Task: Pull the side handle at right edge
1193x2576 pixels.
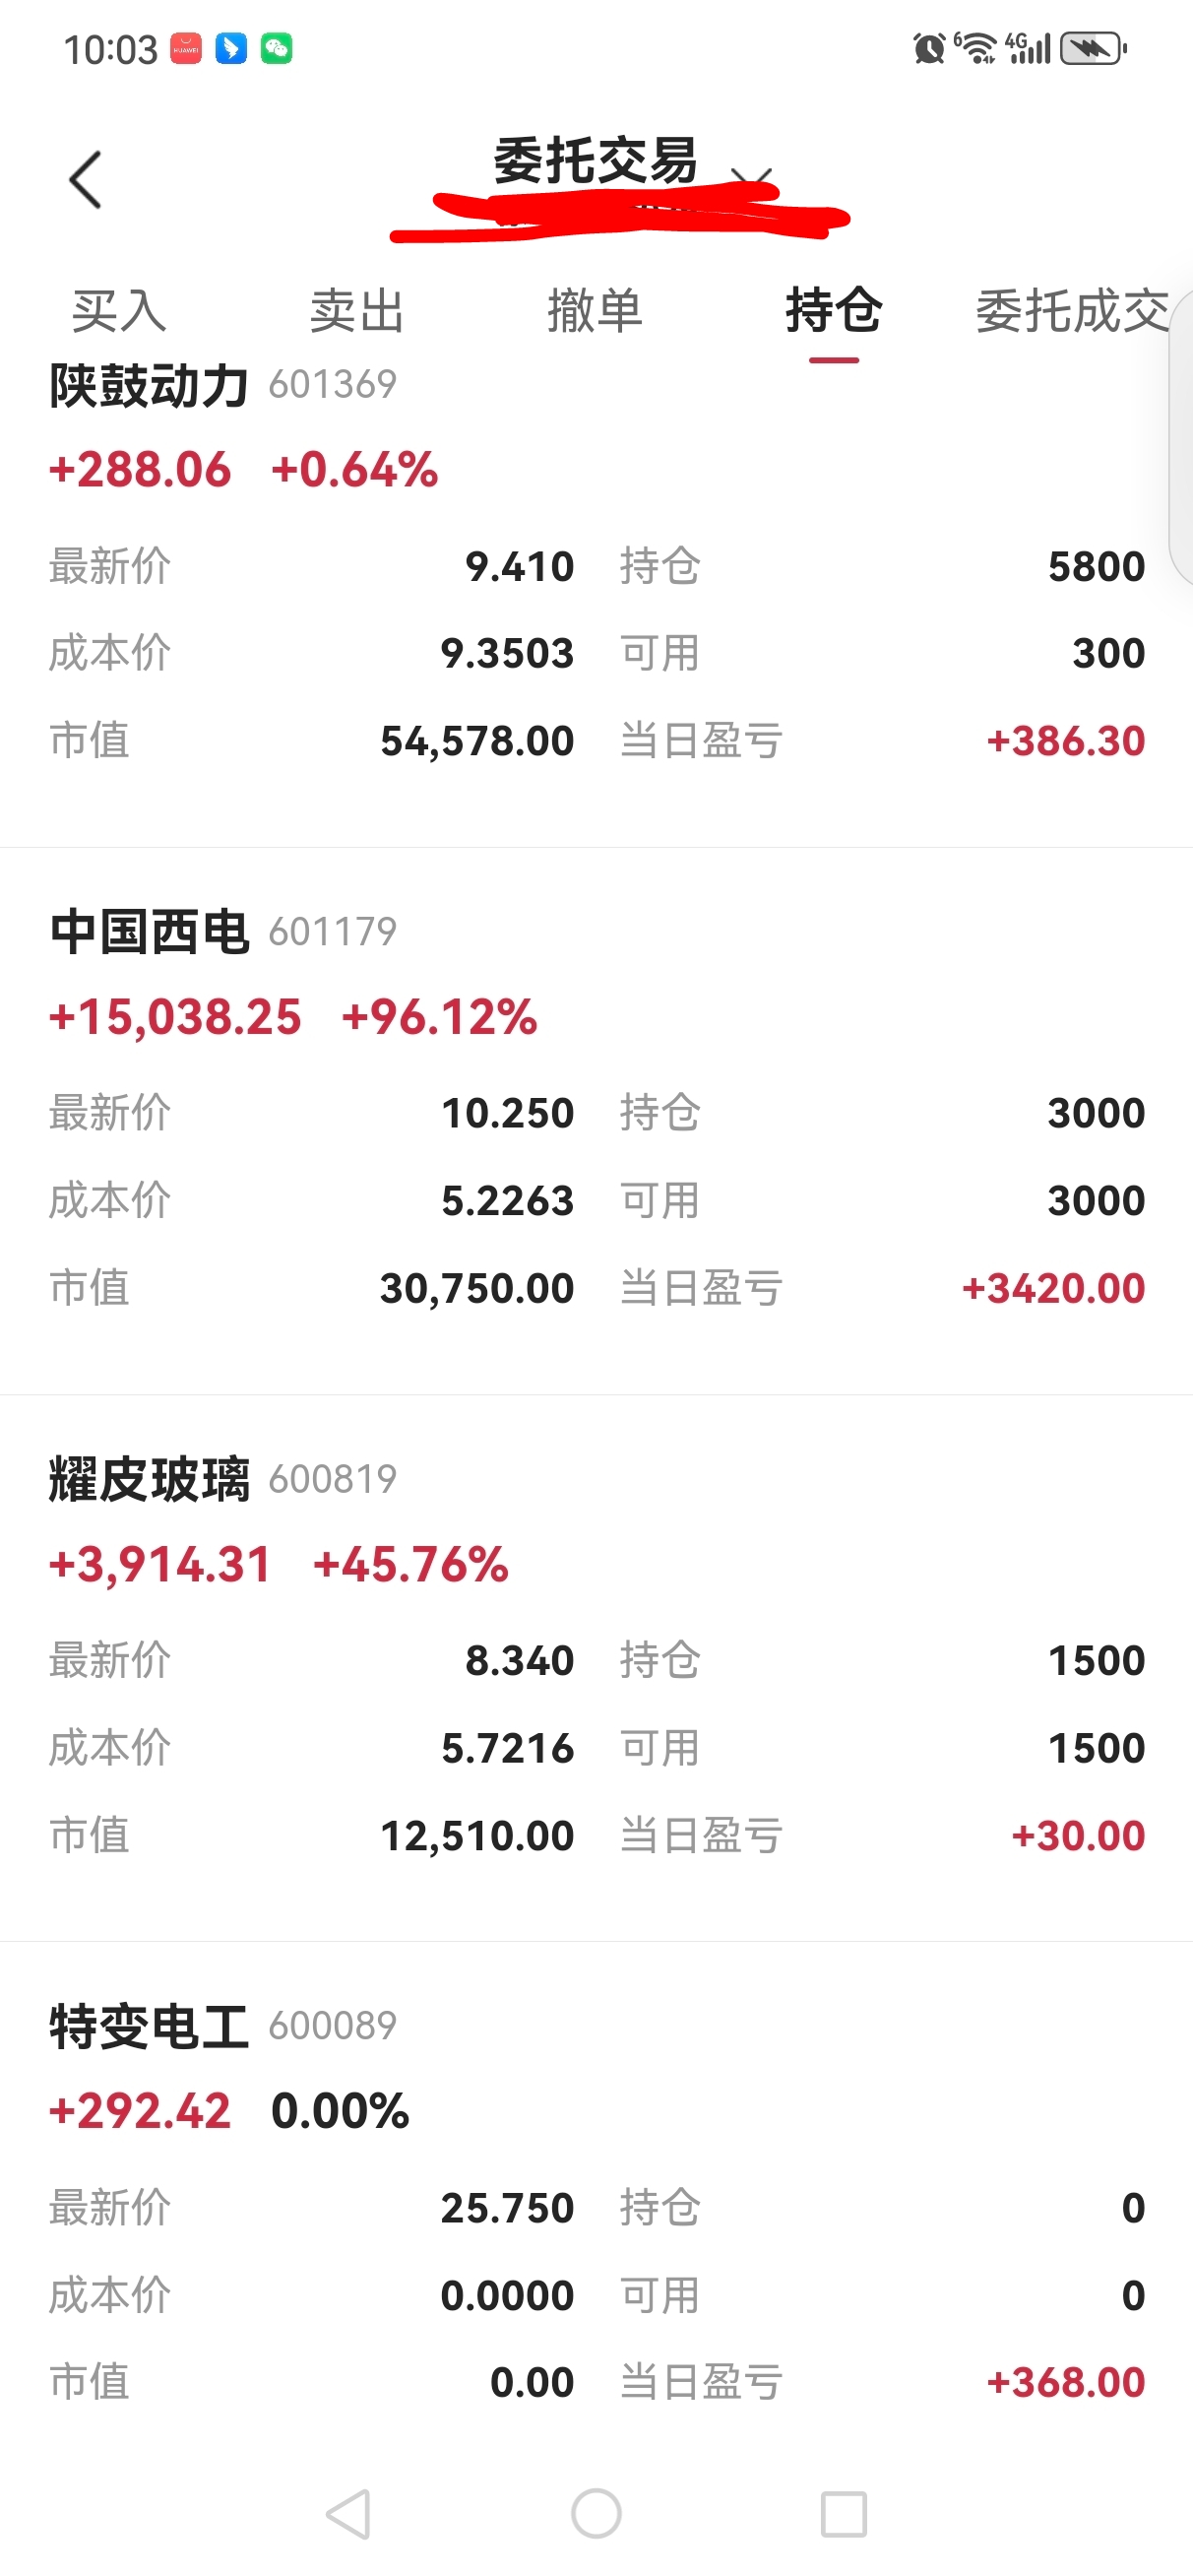Action: click(1181, 438)
